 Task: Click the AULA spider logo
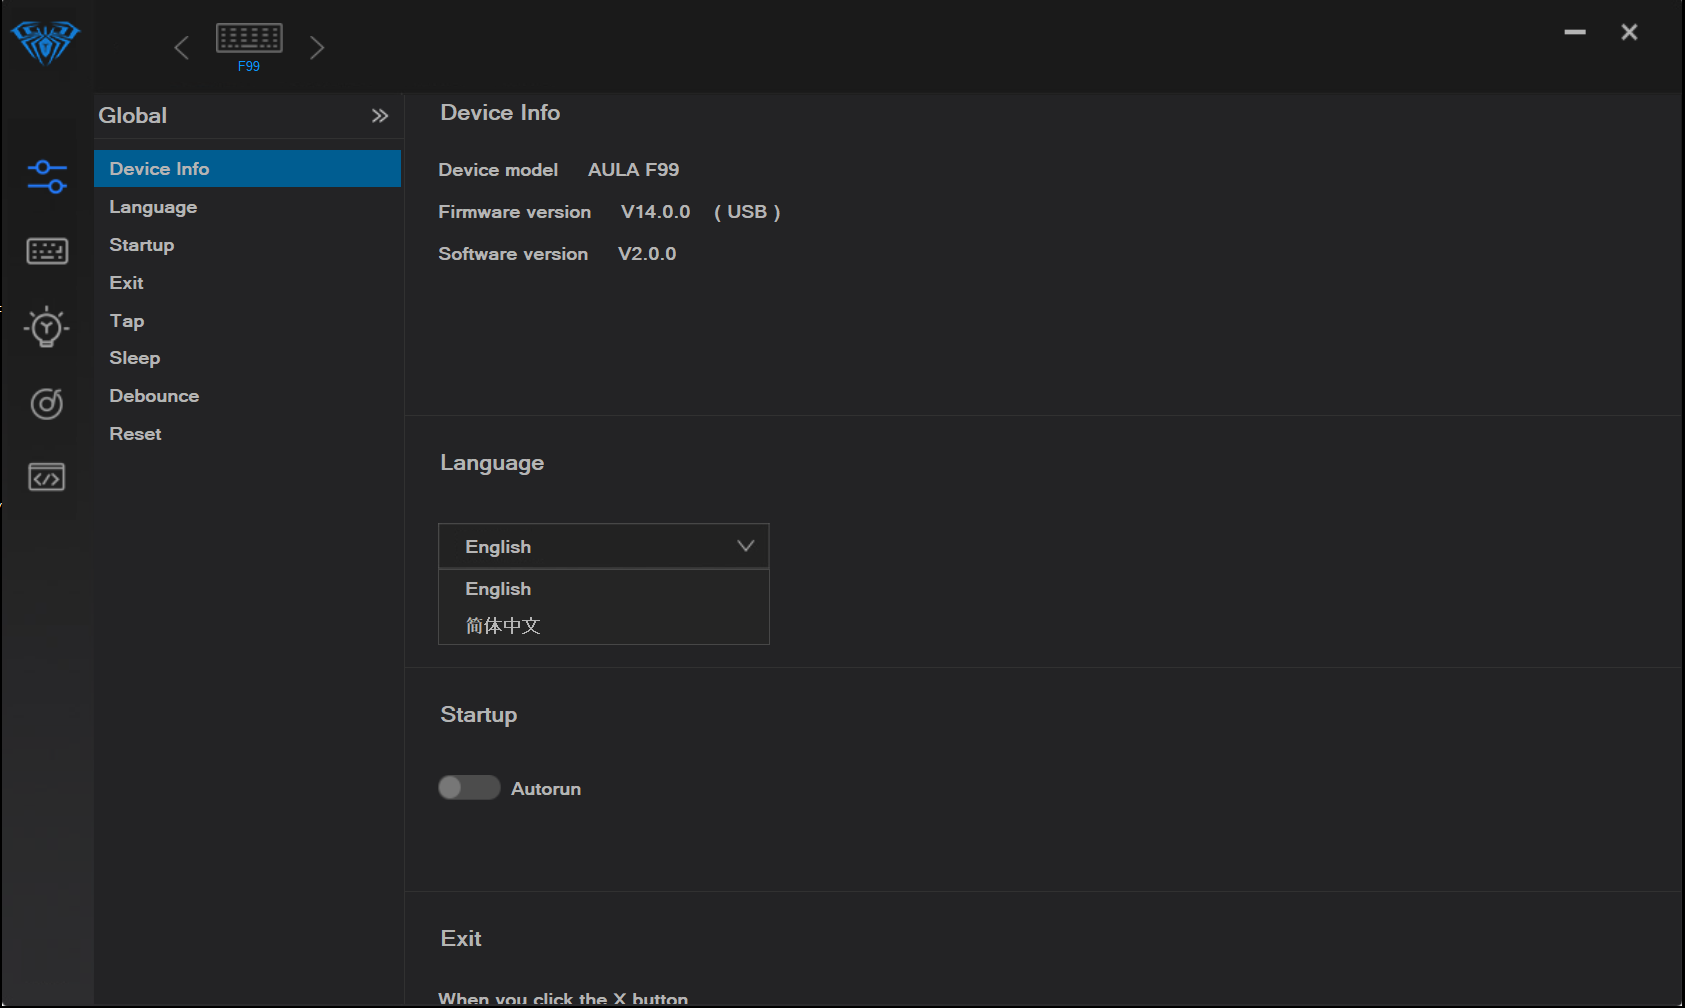click(45, 42)
